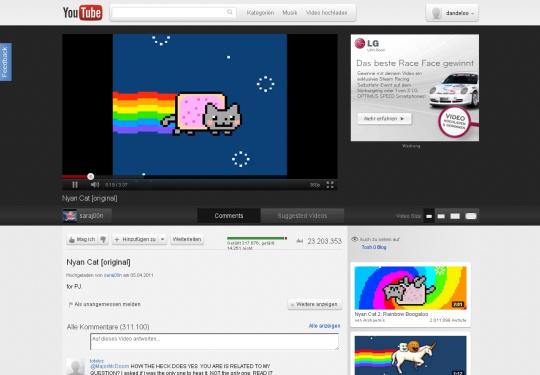Image resolution: width=540 pixels, height=375 pixels.
Task: Click the Video hochladen badge in ad
Action: 455,122
